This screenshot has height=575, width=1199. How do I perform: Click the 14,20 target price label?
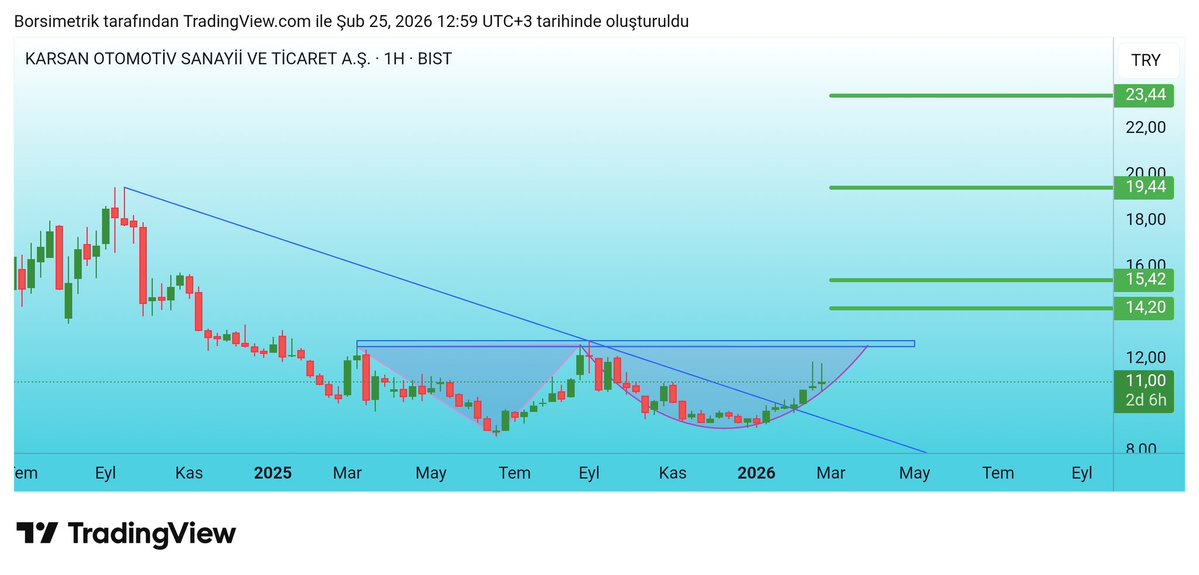point(1145,308)
